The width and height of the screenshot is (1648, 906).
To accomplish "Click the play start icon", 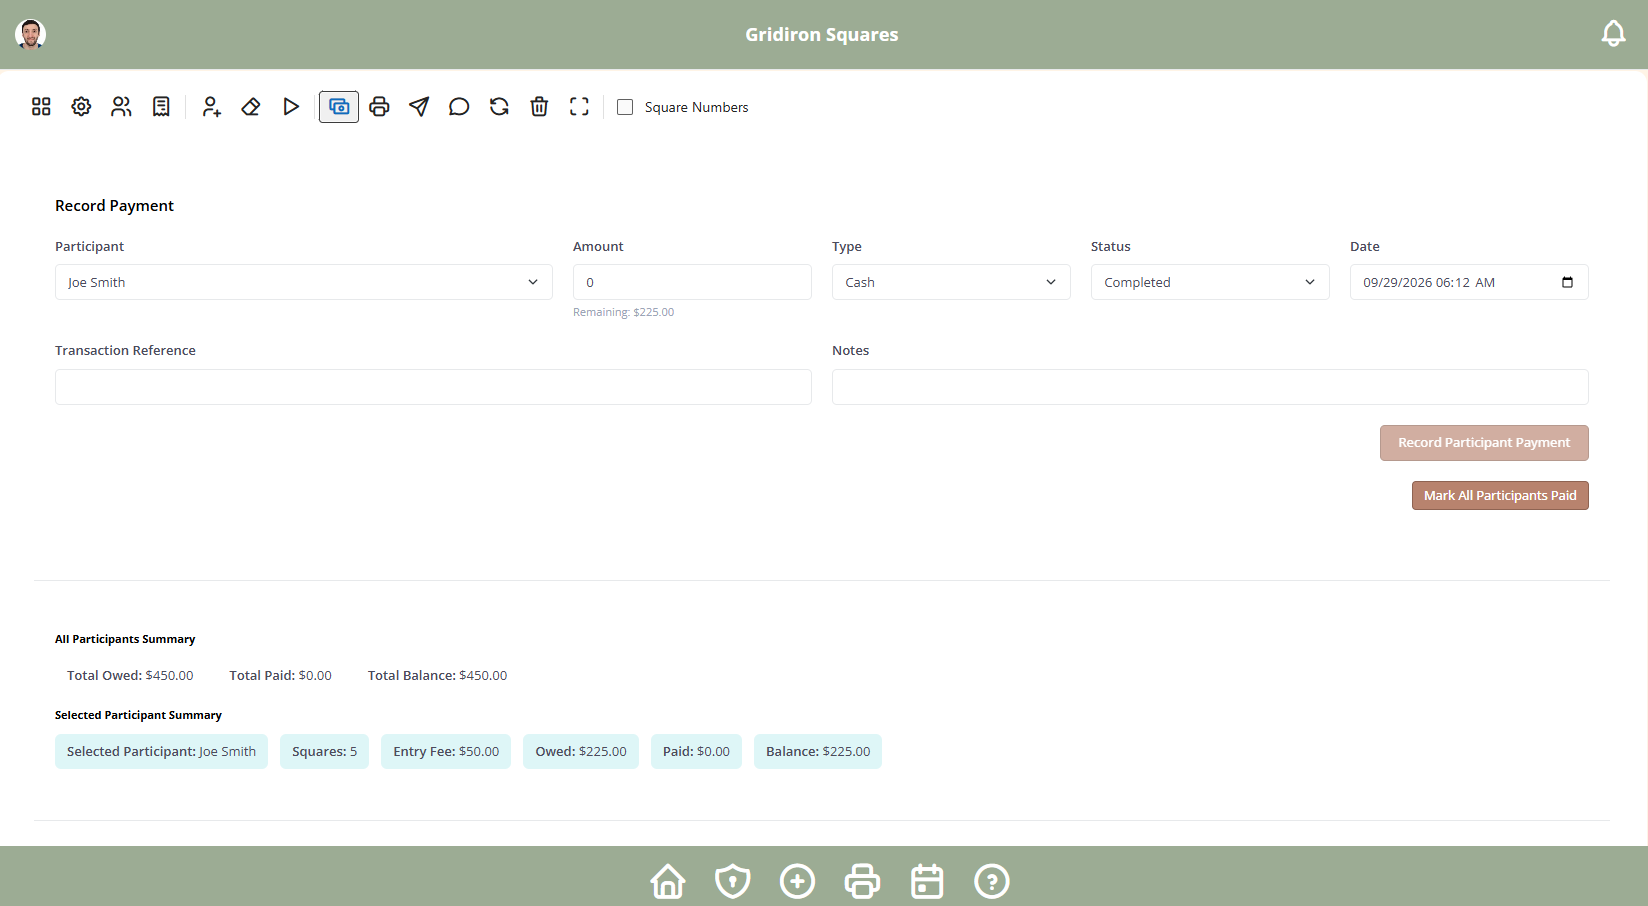I will click(x=291, y=107).
